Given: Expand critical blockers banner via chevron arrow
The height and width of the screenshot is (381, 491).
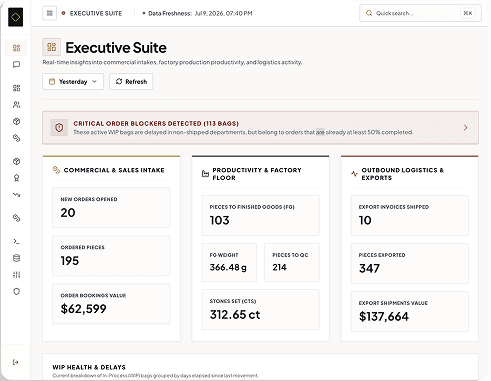Looking at the screenshot, I should click(466, 128).
